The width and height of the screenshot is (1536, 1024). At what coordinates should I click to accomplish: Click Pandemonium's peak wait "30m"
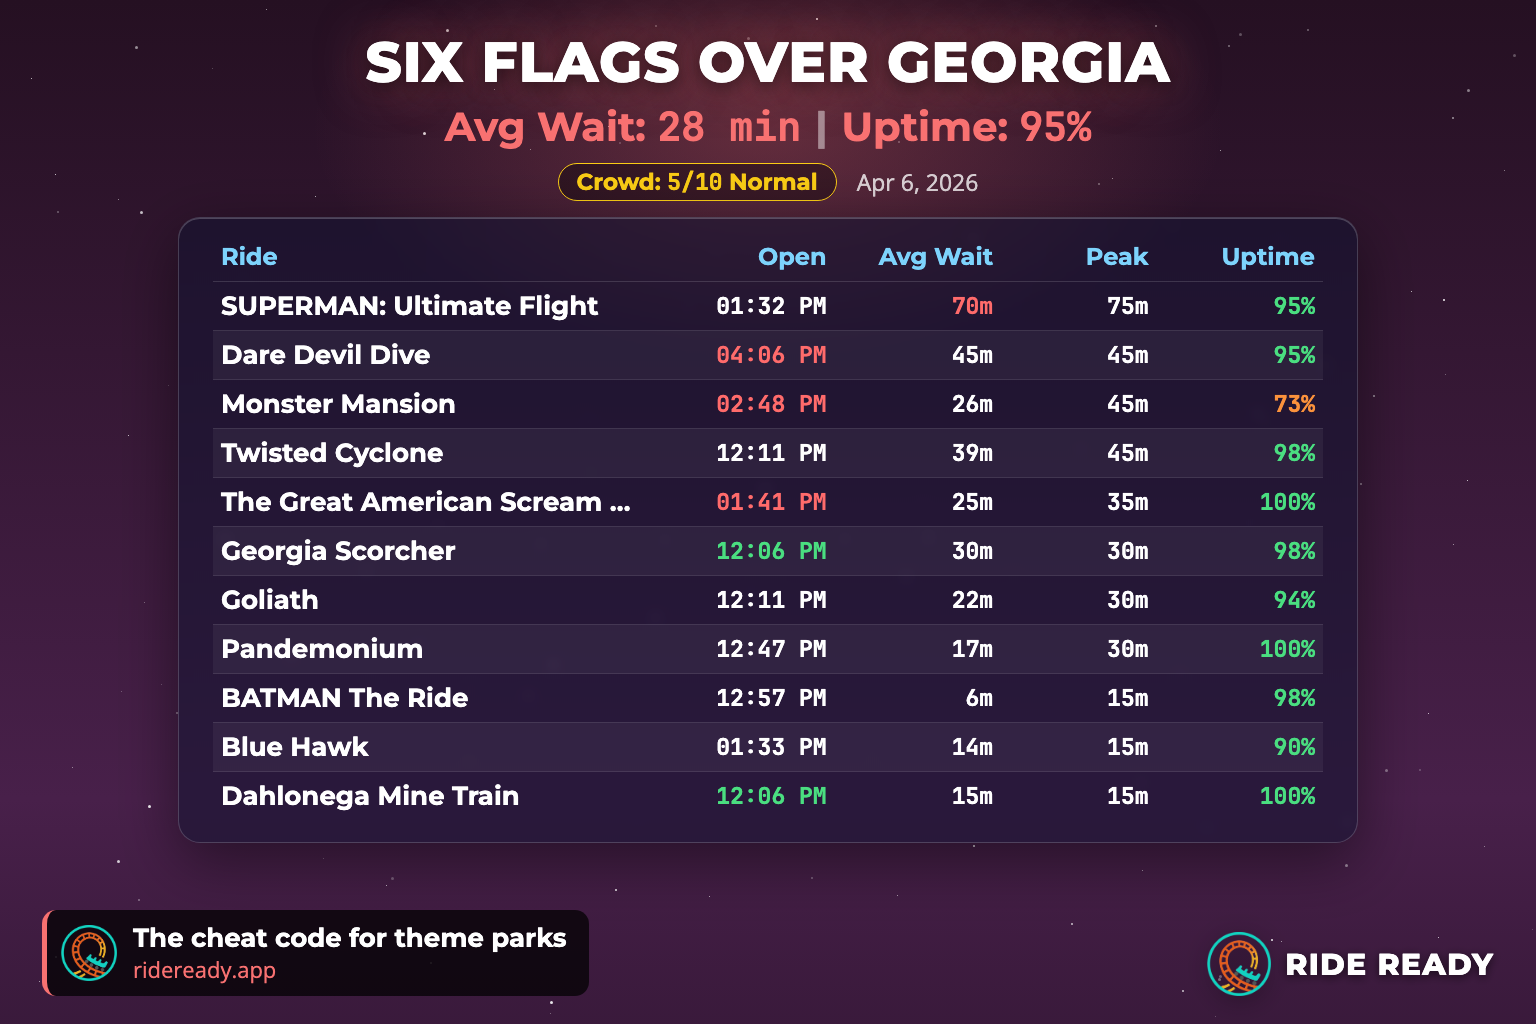pos(1127,649)
